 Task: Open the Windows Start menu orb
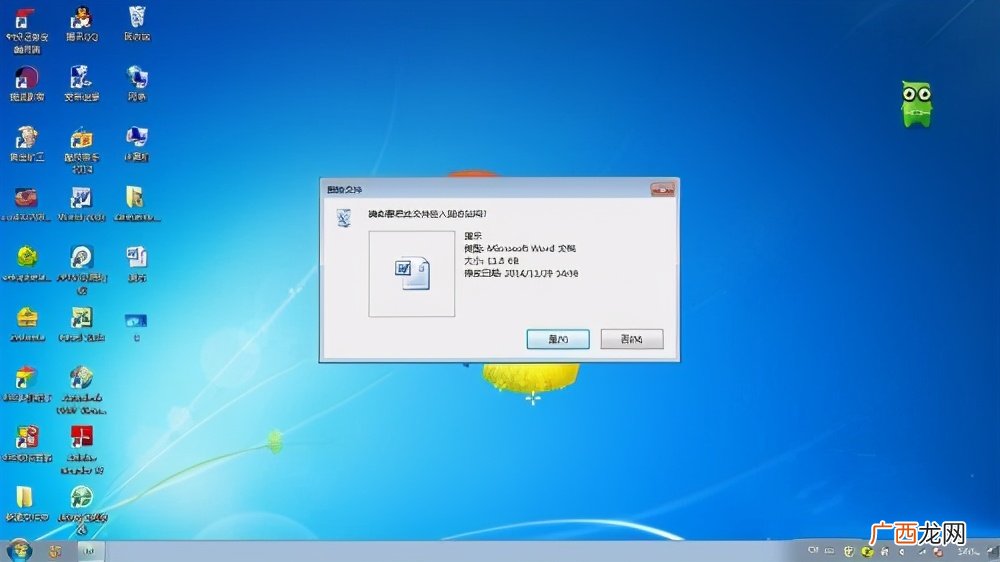tap(19, 550)
